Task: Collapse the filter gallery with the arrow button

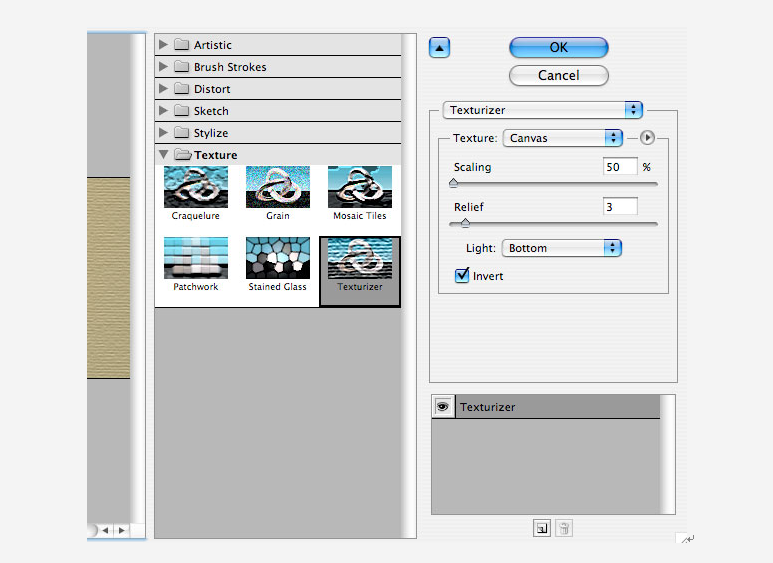Action: (439, 48)
